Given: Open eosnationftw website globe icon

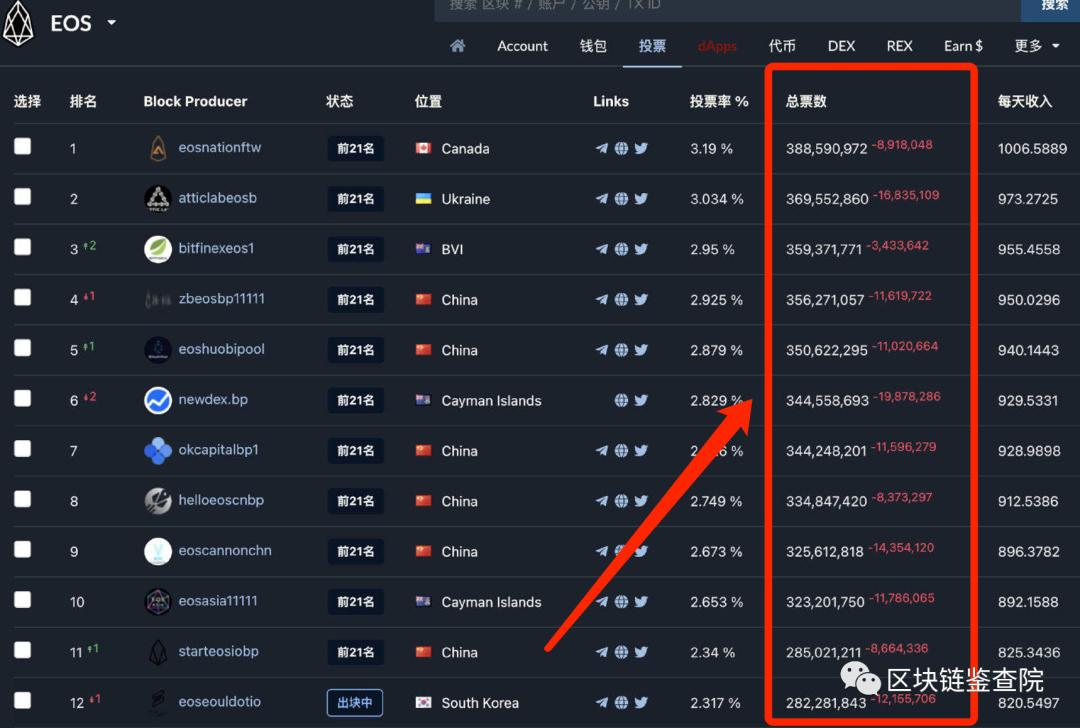Looking at the screenshot, I should (x=621, y=148).
